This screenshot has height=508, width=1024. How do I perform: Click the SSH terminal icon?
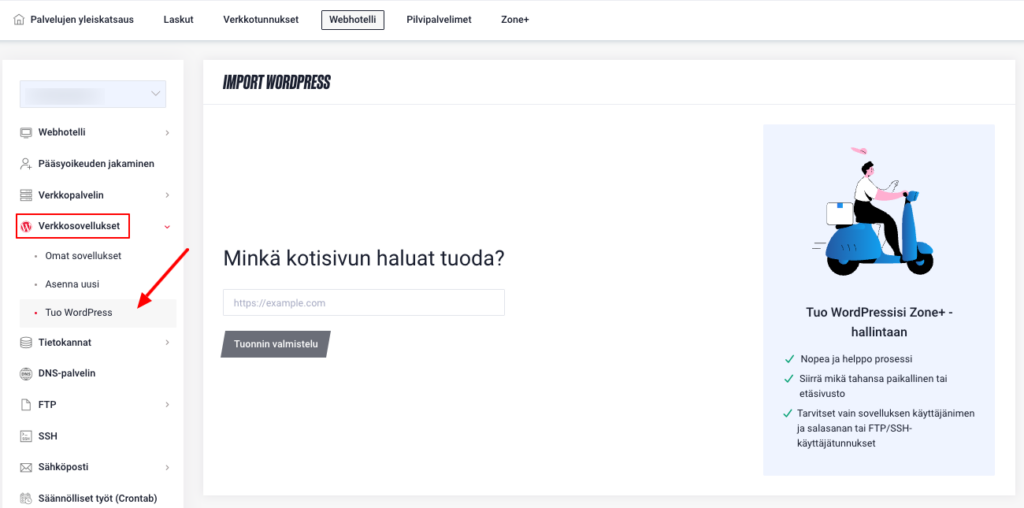(x=26, y=436)
